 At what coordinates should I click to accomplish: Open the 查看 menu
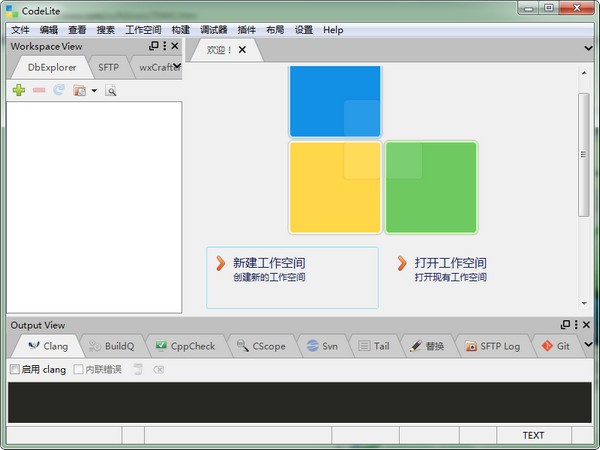(77, 30)
